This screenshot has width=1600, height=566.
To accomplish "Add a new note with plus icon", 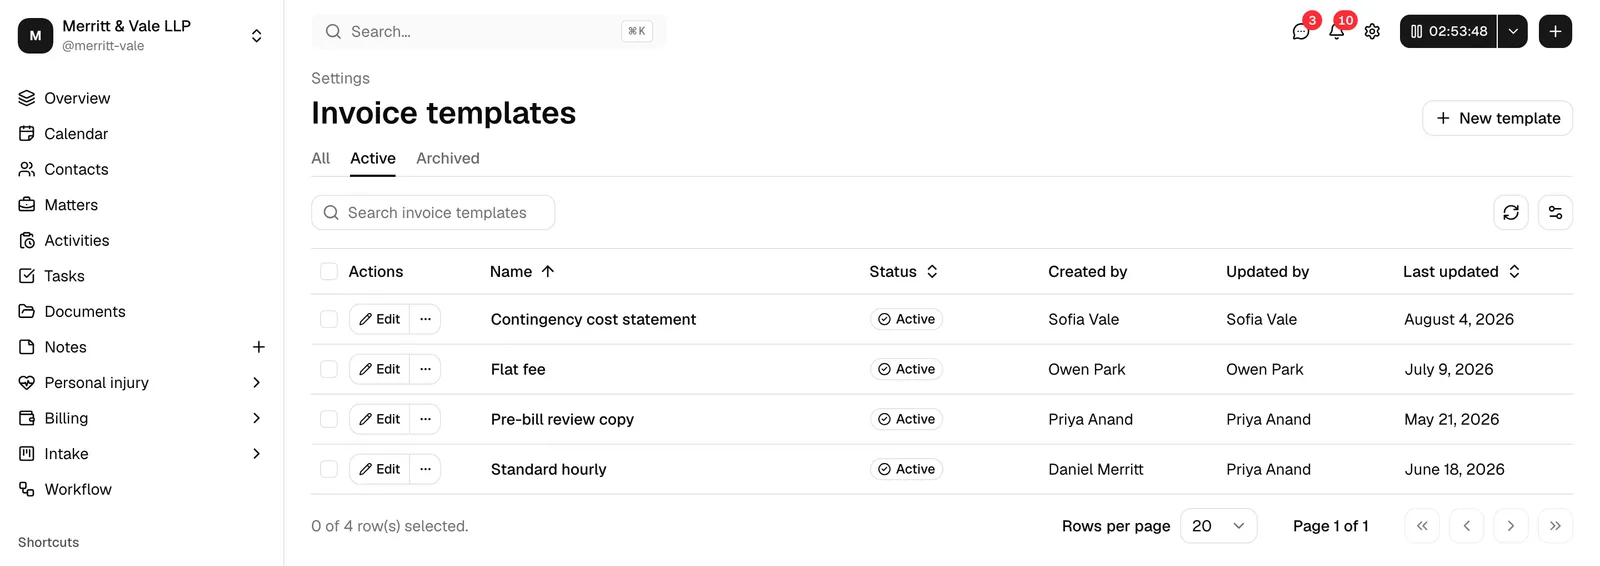I will coord(258,347).
